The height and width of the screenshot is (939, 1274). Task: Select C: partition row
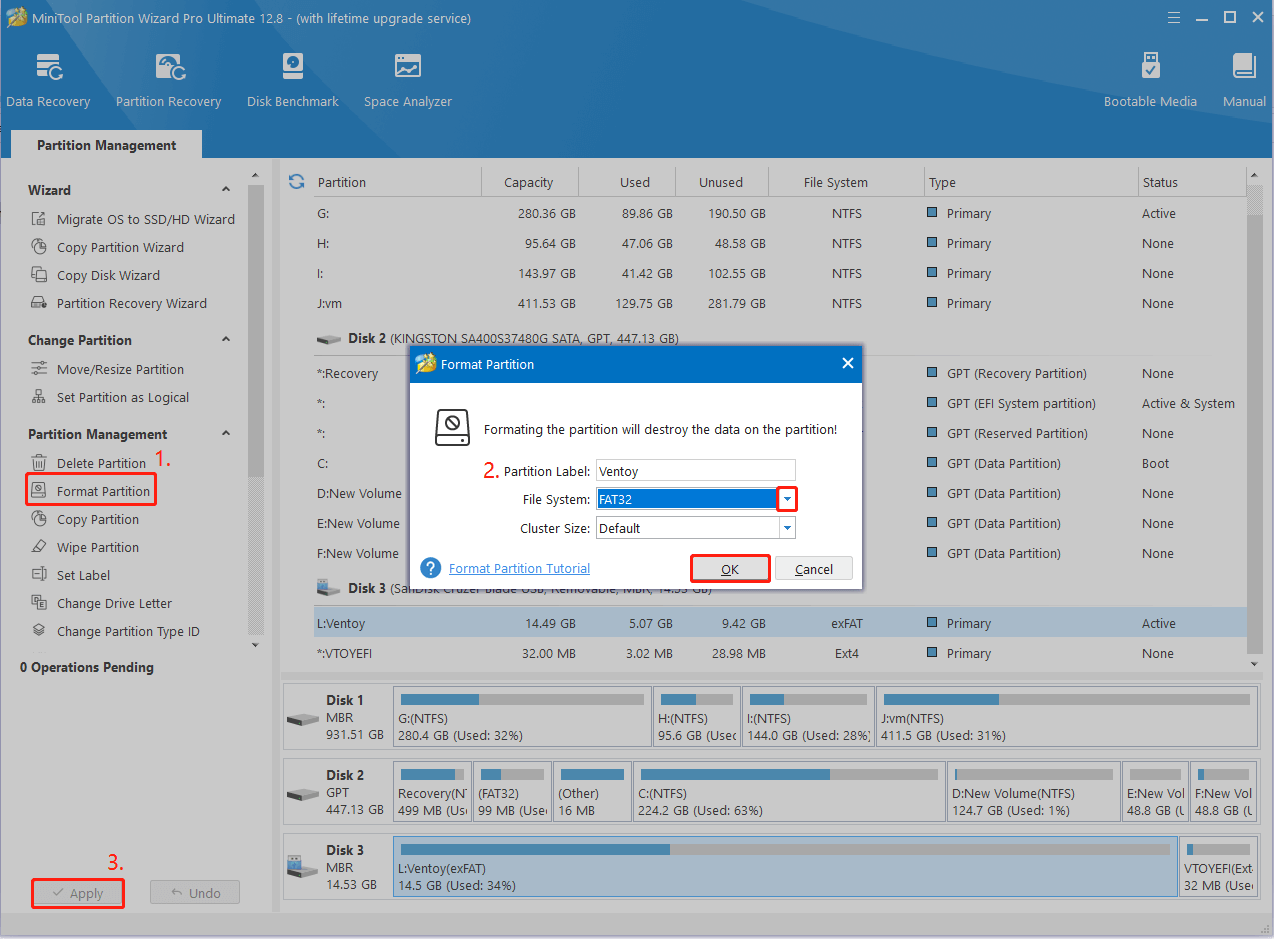tap(780, 463)
